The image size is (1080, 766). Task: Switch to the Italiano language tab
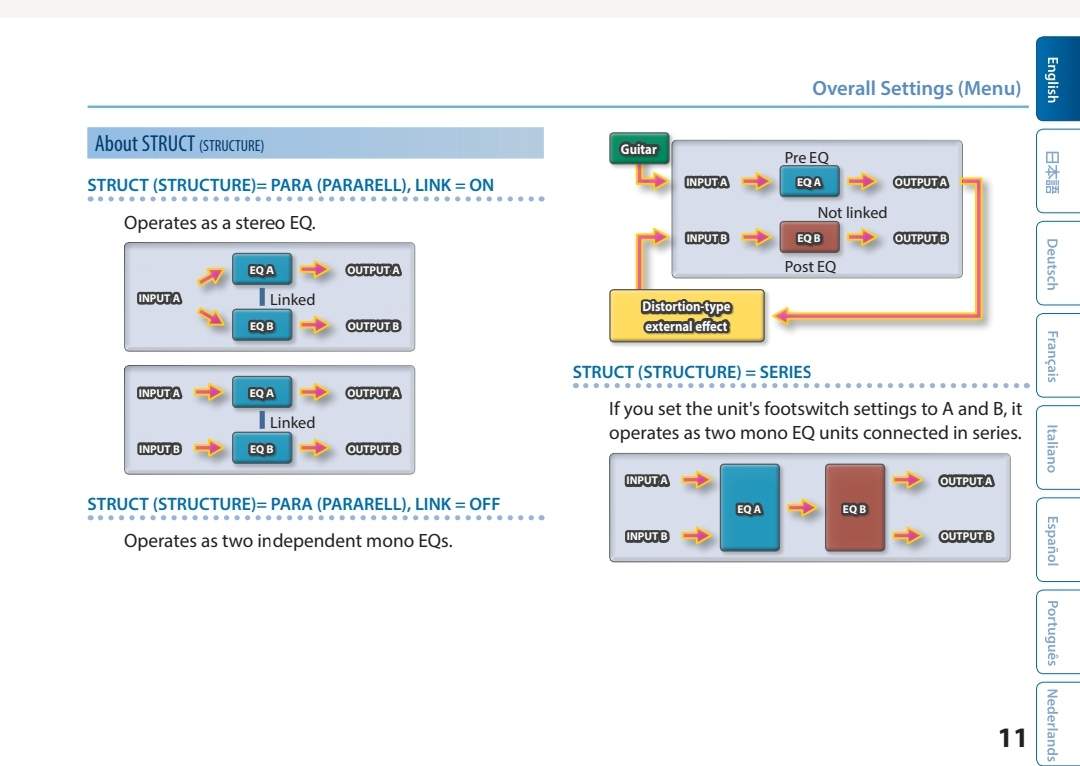(x=1058, y=448)
